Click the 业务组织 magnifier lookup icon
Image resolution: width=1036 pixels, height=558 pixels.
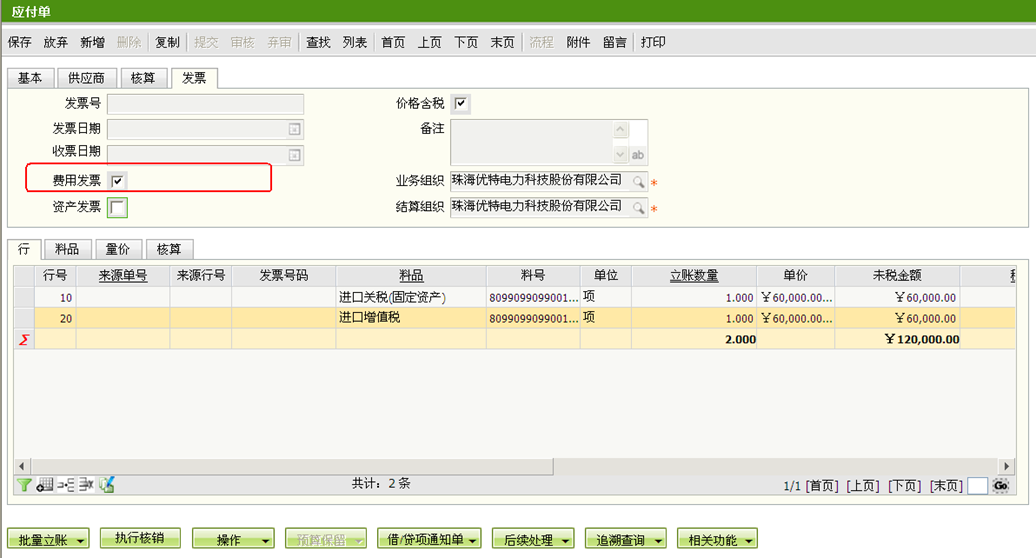[638, 182]
